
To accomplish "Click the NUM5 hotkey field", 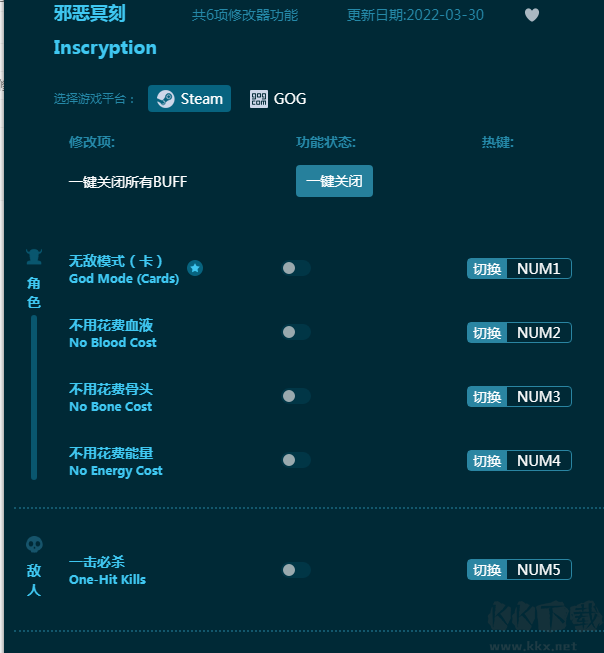I will point(538,570).
